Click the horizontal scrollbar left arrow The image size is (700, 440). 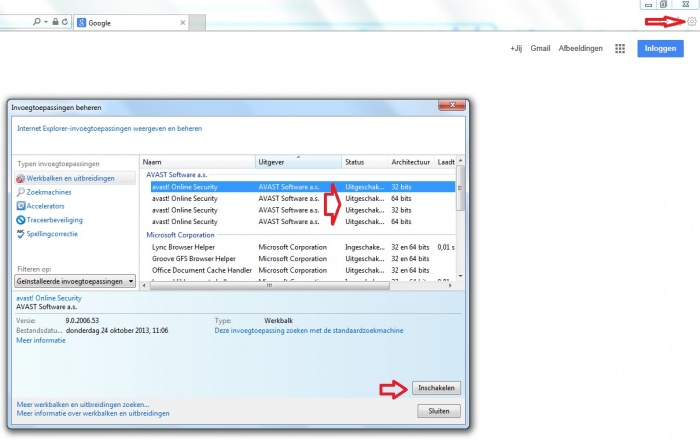click(x=144, y=286)
